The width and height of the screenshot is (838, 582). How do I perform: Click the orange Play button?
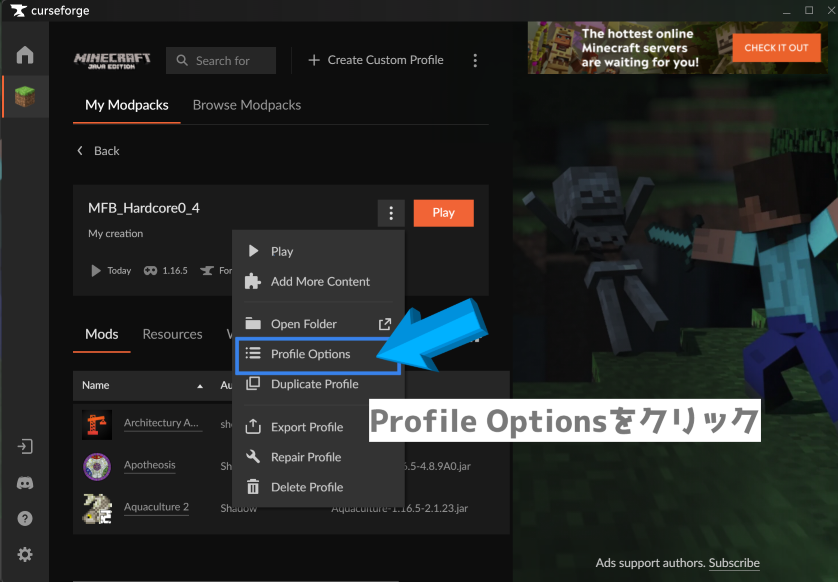pyautogui.click(x=444, y=213)
